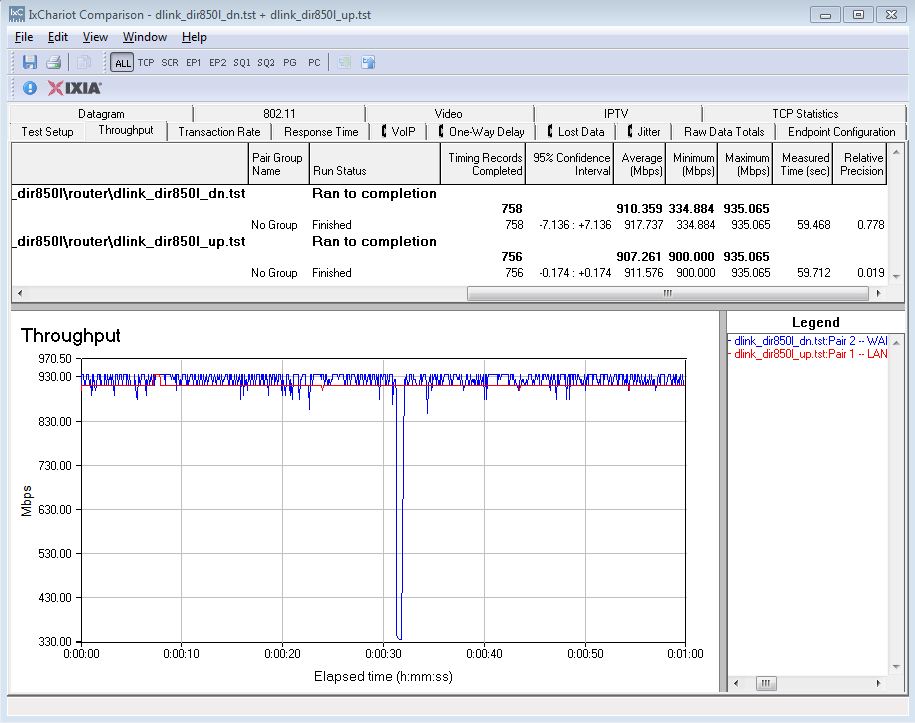Switch to the Jitter tab
The height and width of the screenshot is (723, 915).
tap(644, 132)
